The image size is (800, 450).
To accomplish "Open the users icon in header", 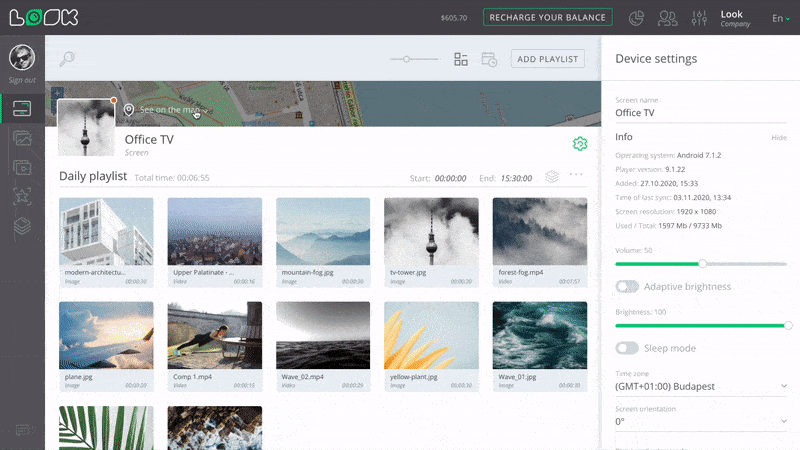I will coord(667,18).
